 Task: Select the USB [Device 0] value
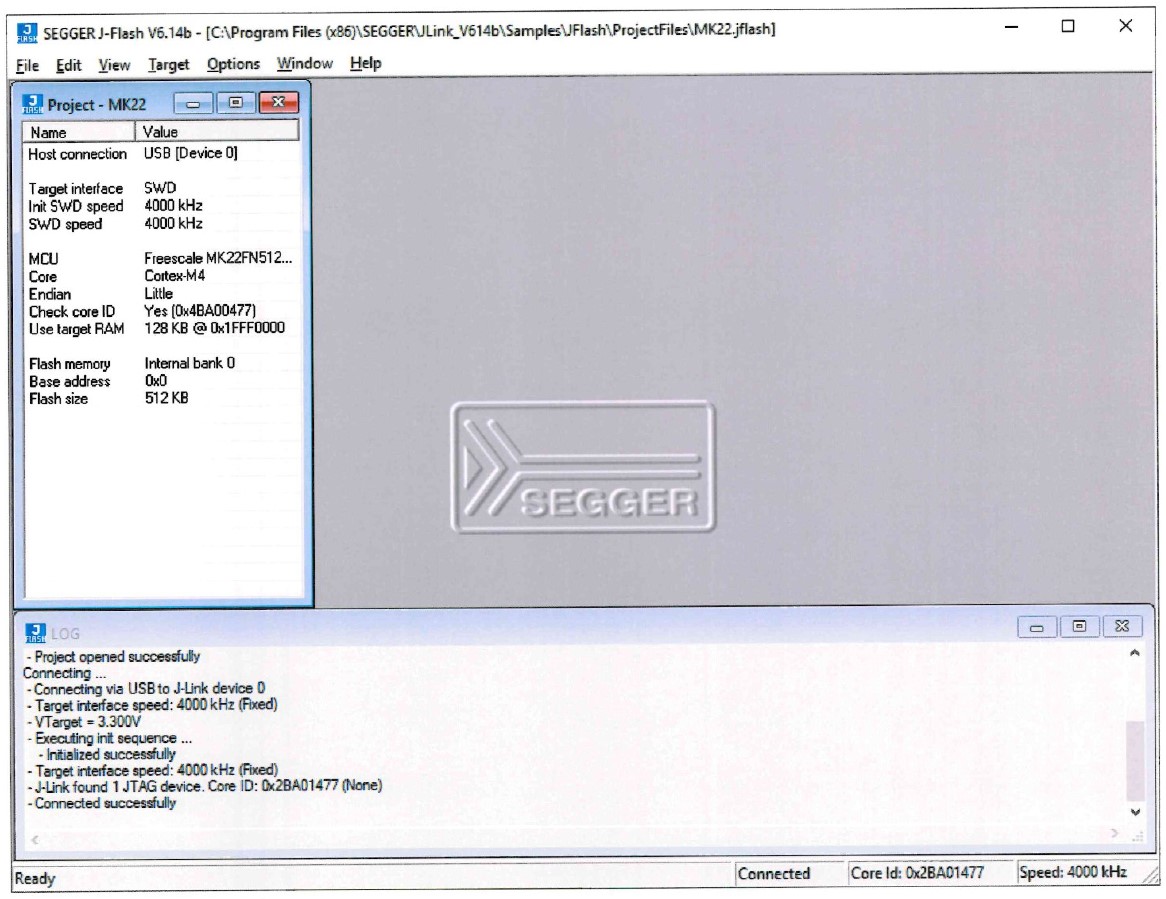coord(190,153)
